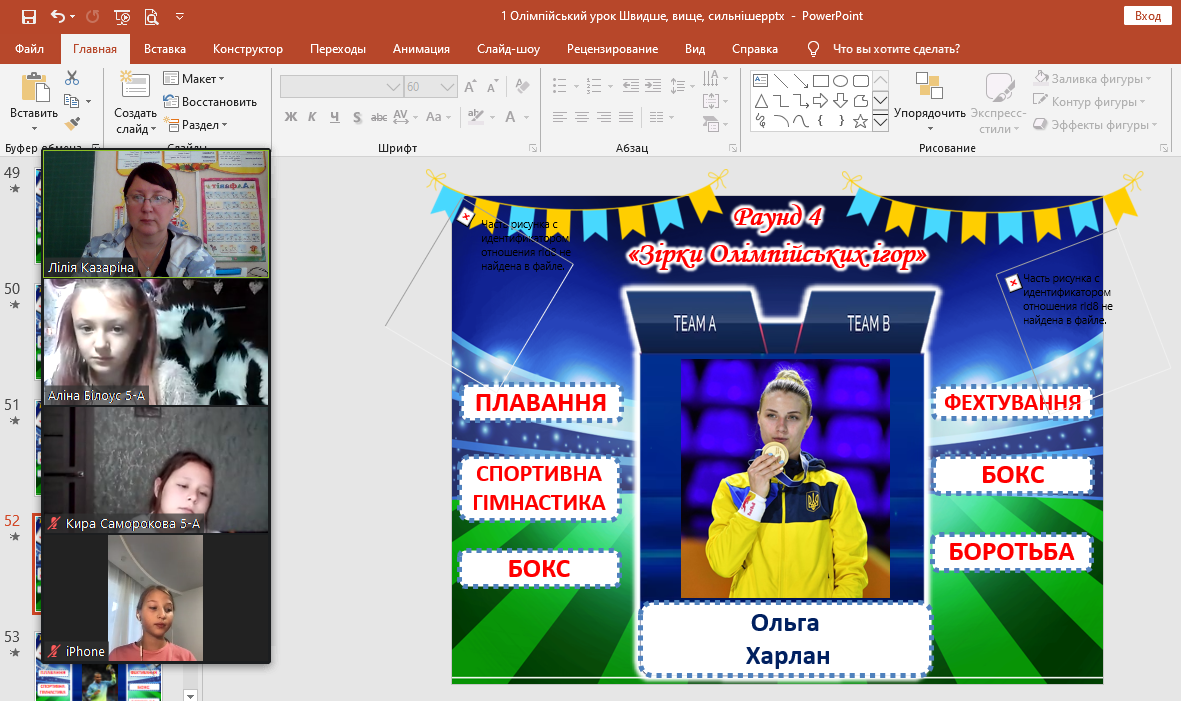The height and width of the screenshot is (701, 1181).
Task: Open the Переходы tab
Action: pyautogui.click(x=338, y=49)
